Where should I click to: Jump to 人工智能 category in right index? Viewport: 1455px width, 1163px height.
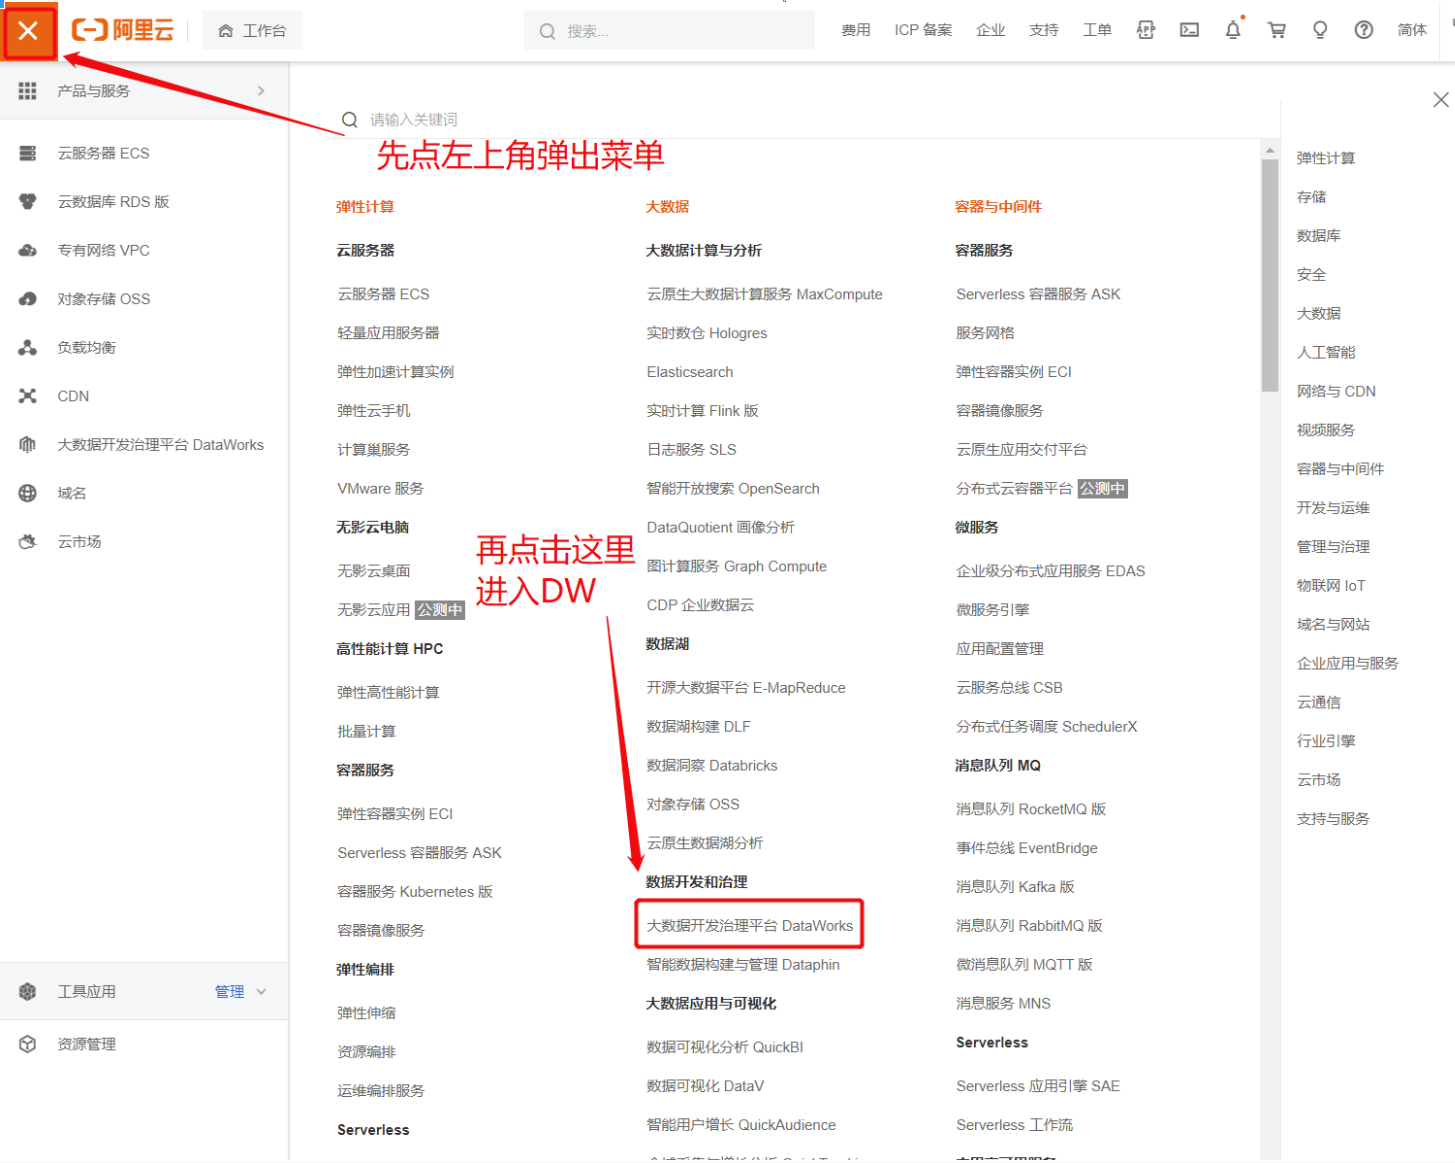click(1326, 352)
